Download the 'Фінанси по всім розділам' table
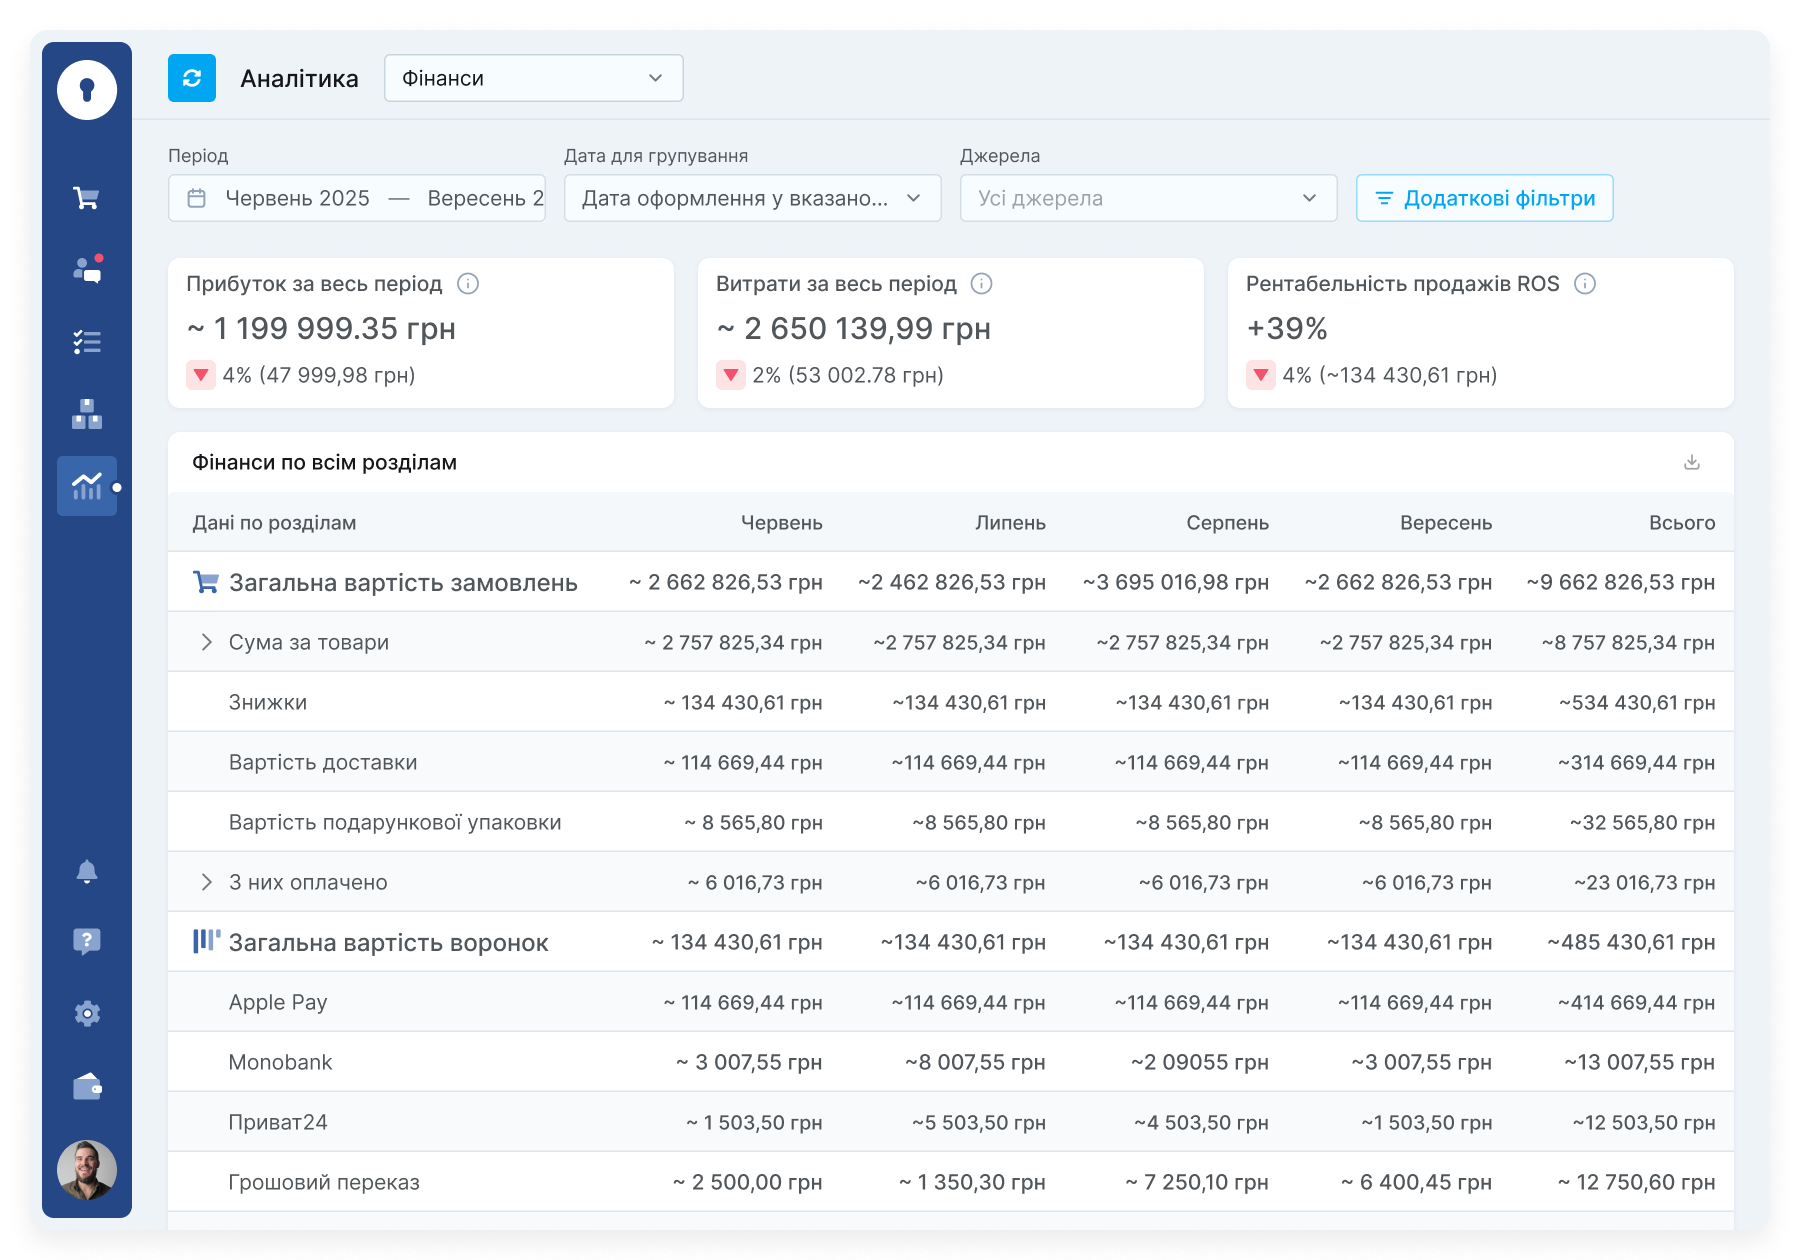1800x1260 pixels. point(1691,462)
